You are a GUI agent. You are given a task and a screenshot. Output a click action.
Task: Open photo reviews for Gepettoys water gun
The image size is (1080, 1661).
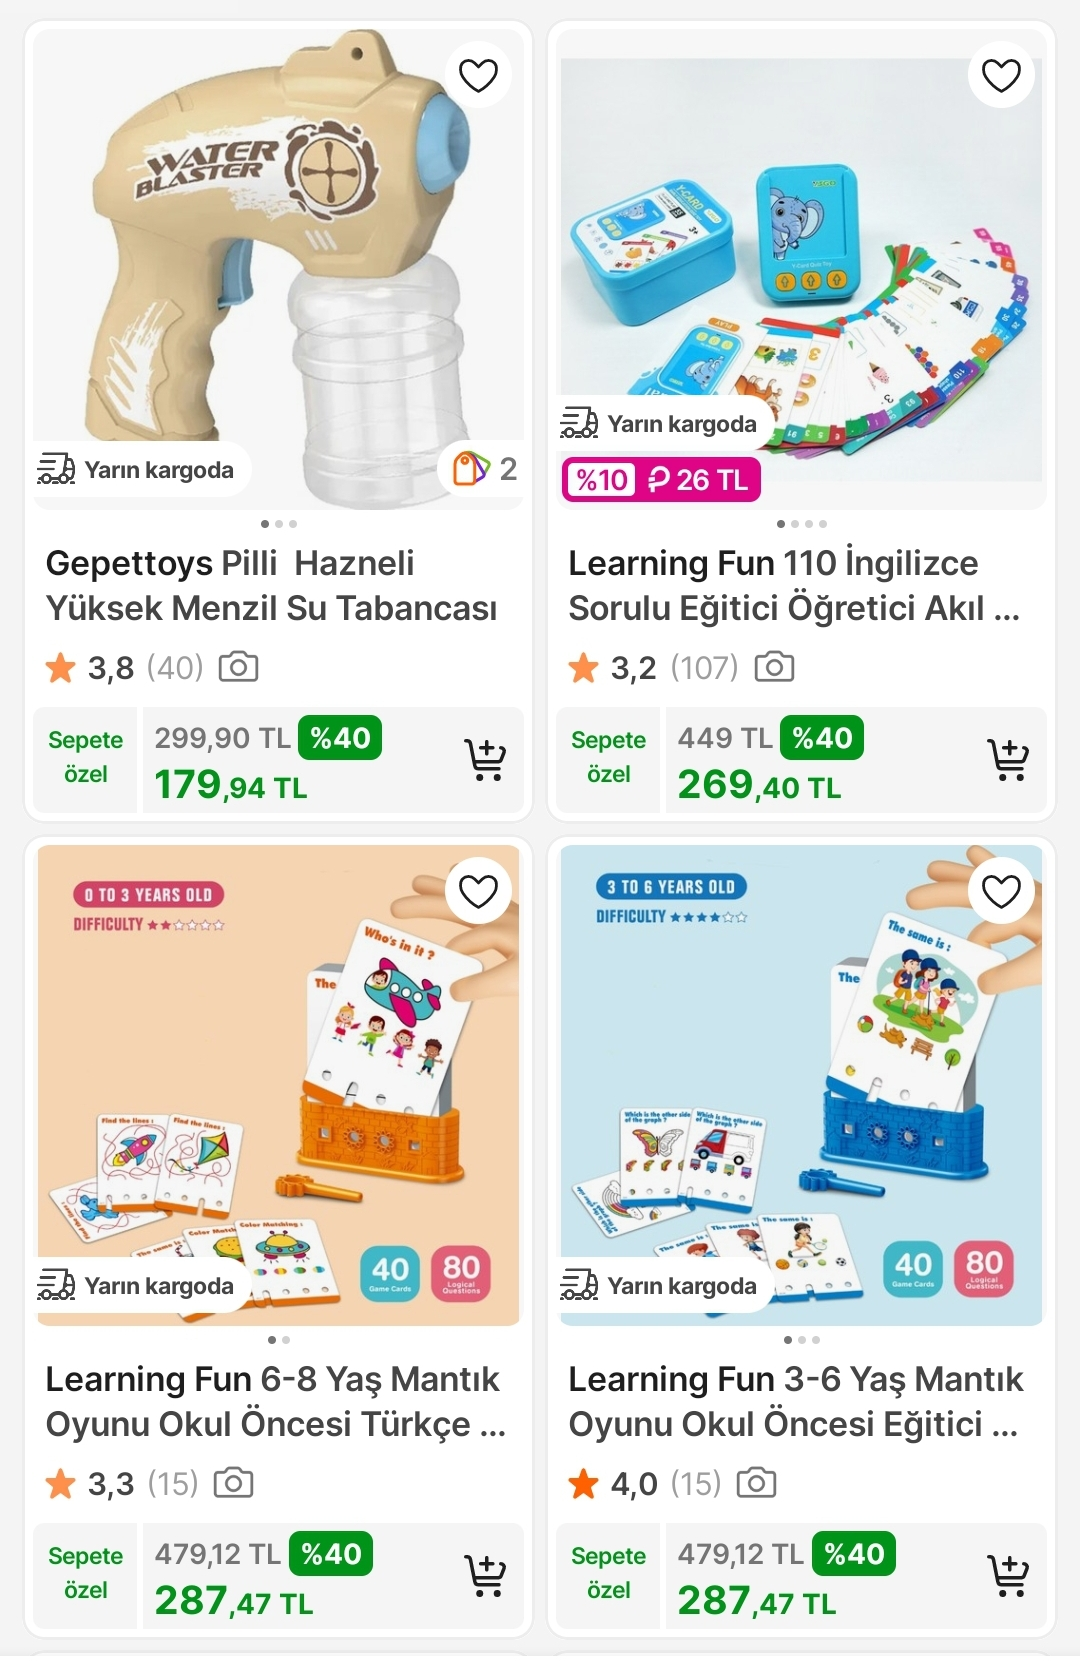[x=238, y=667]
